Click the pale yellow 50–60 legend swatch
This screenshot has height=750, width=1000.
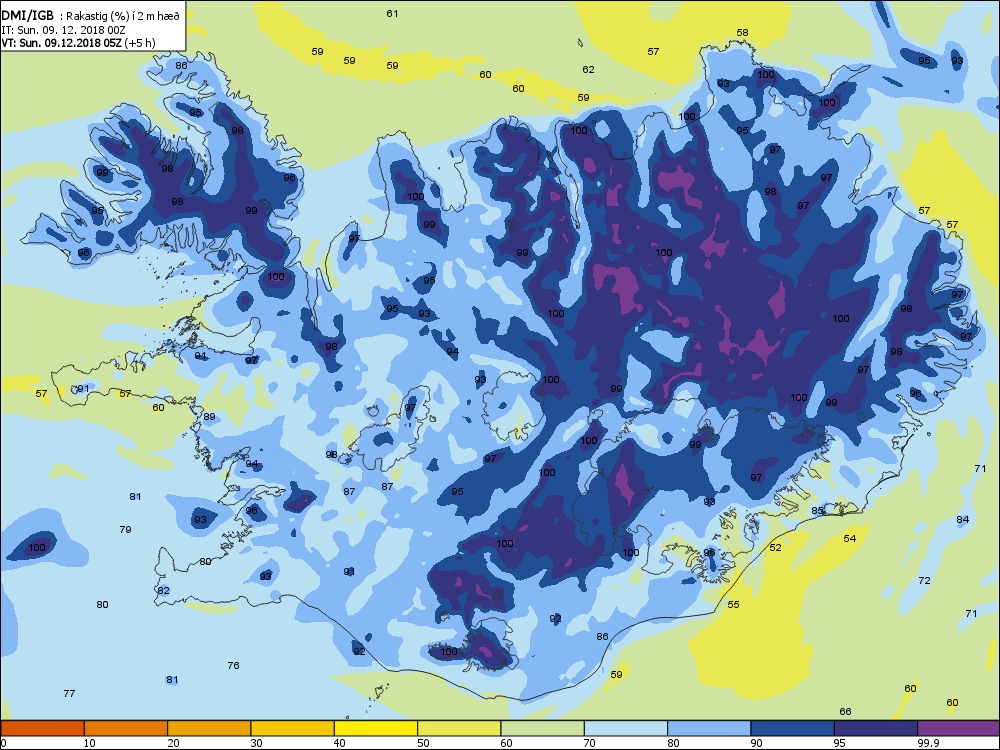459,728
